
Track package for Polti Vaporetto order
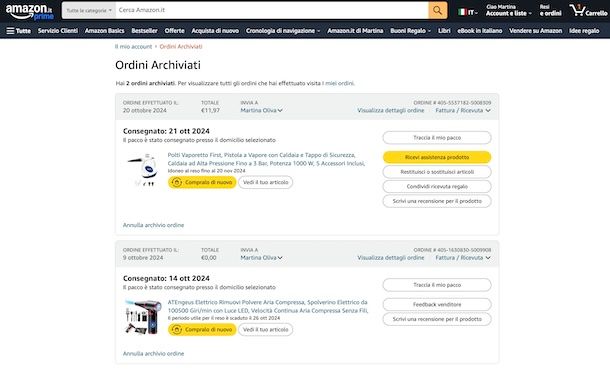pyautogui.click(x=437, y=138)
